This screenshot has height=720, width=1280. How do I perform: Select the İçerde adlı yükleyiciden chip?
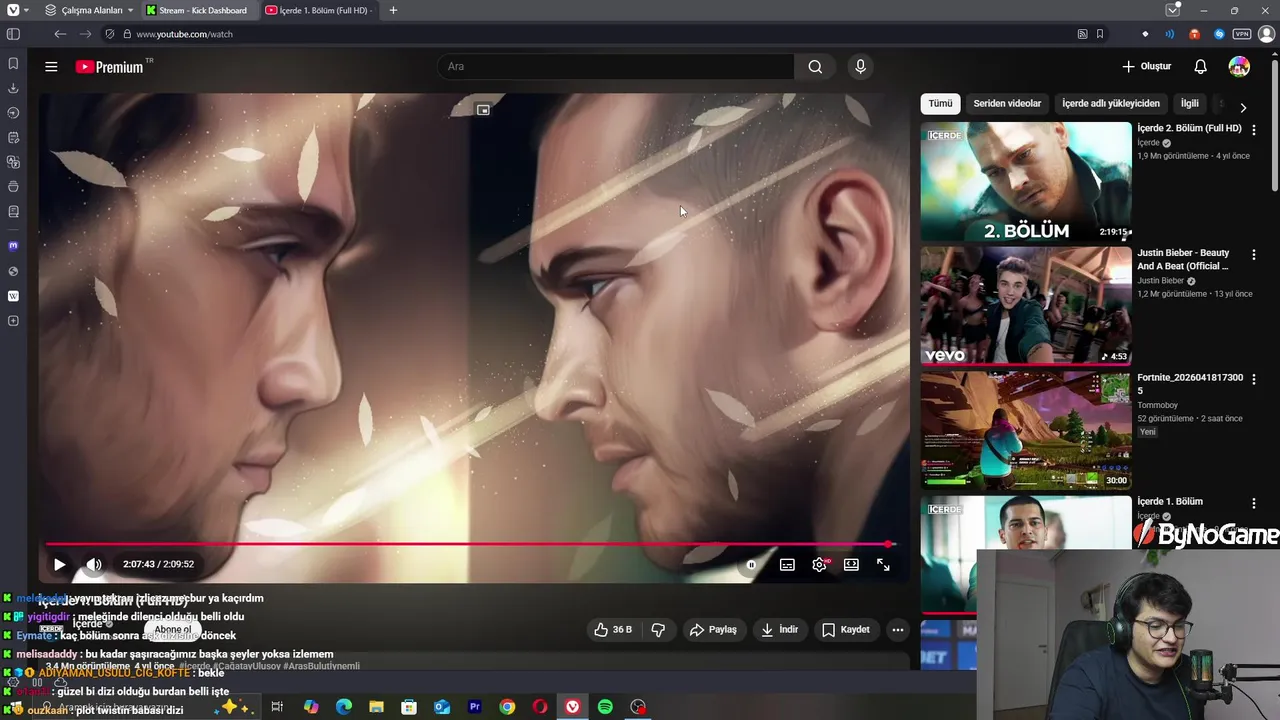click(1111, 104)
